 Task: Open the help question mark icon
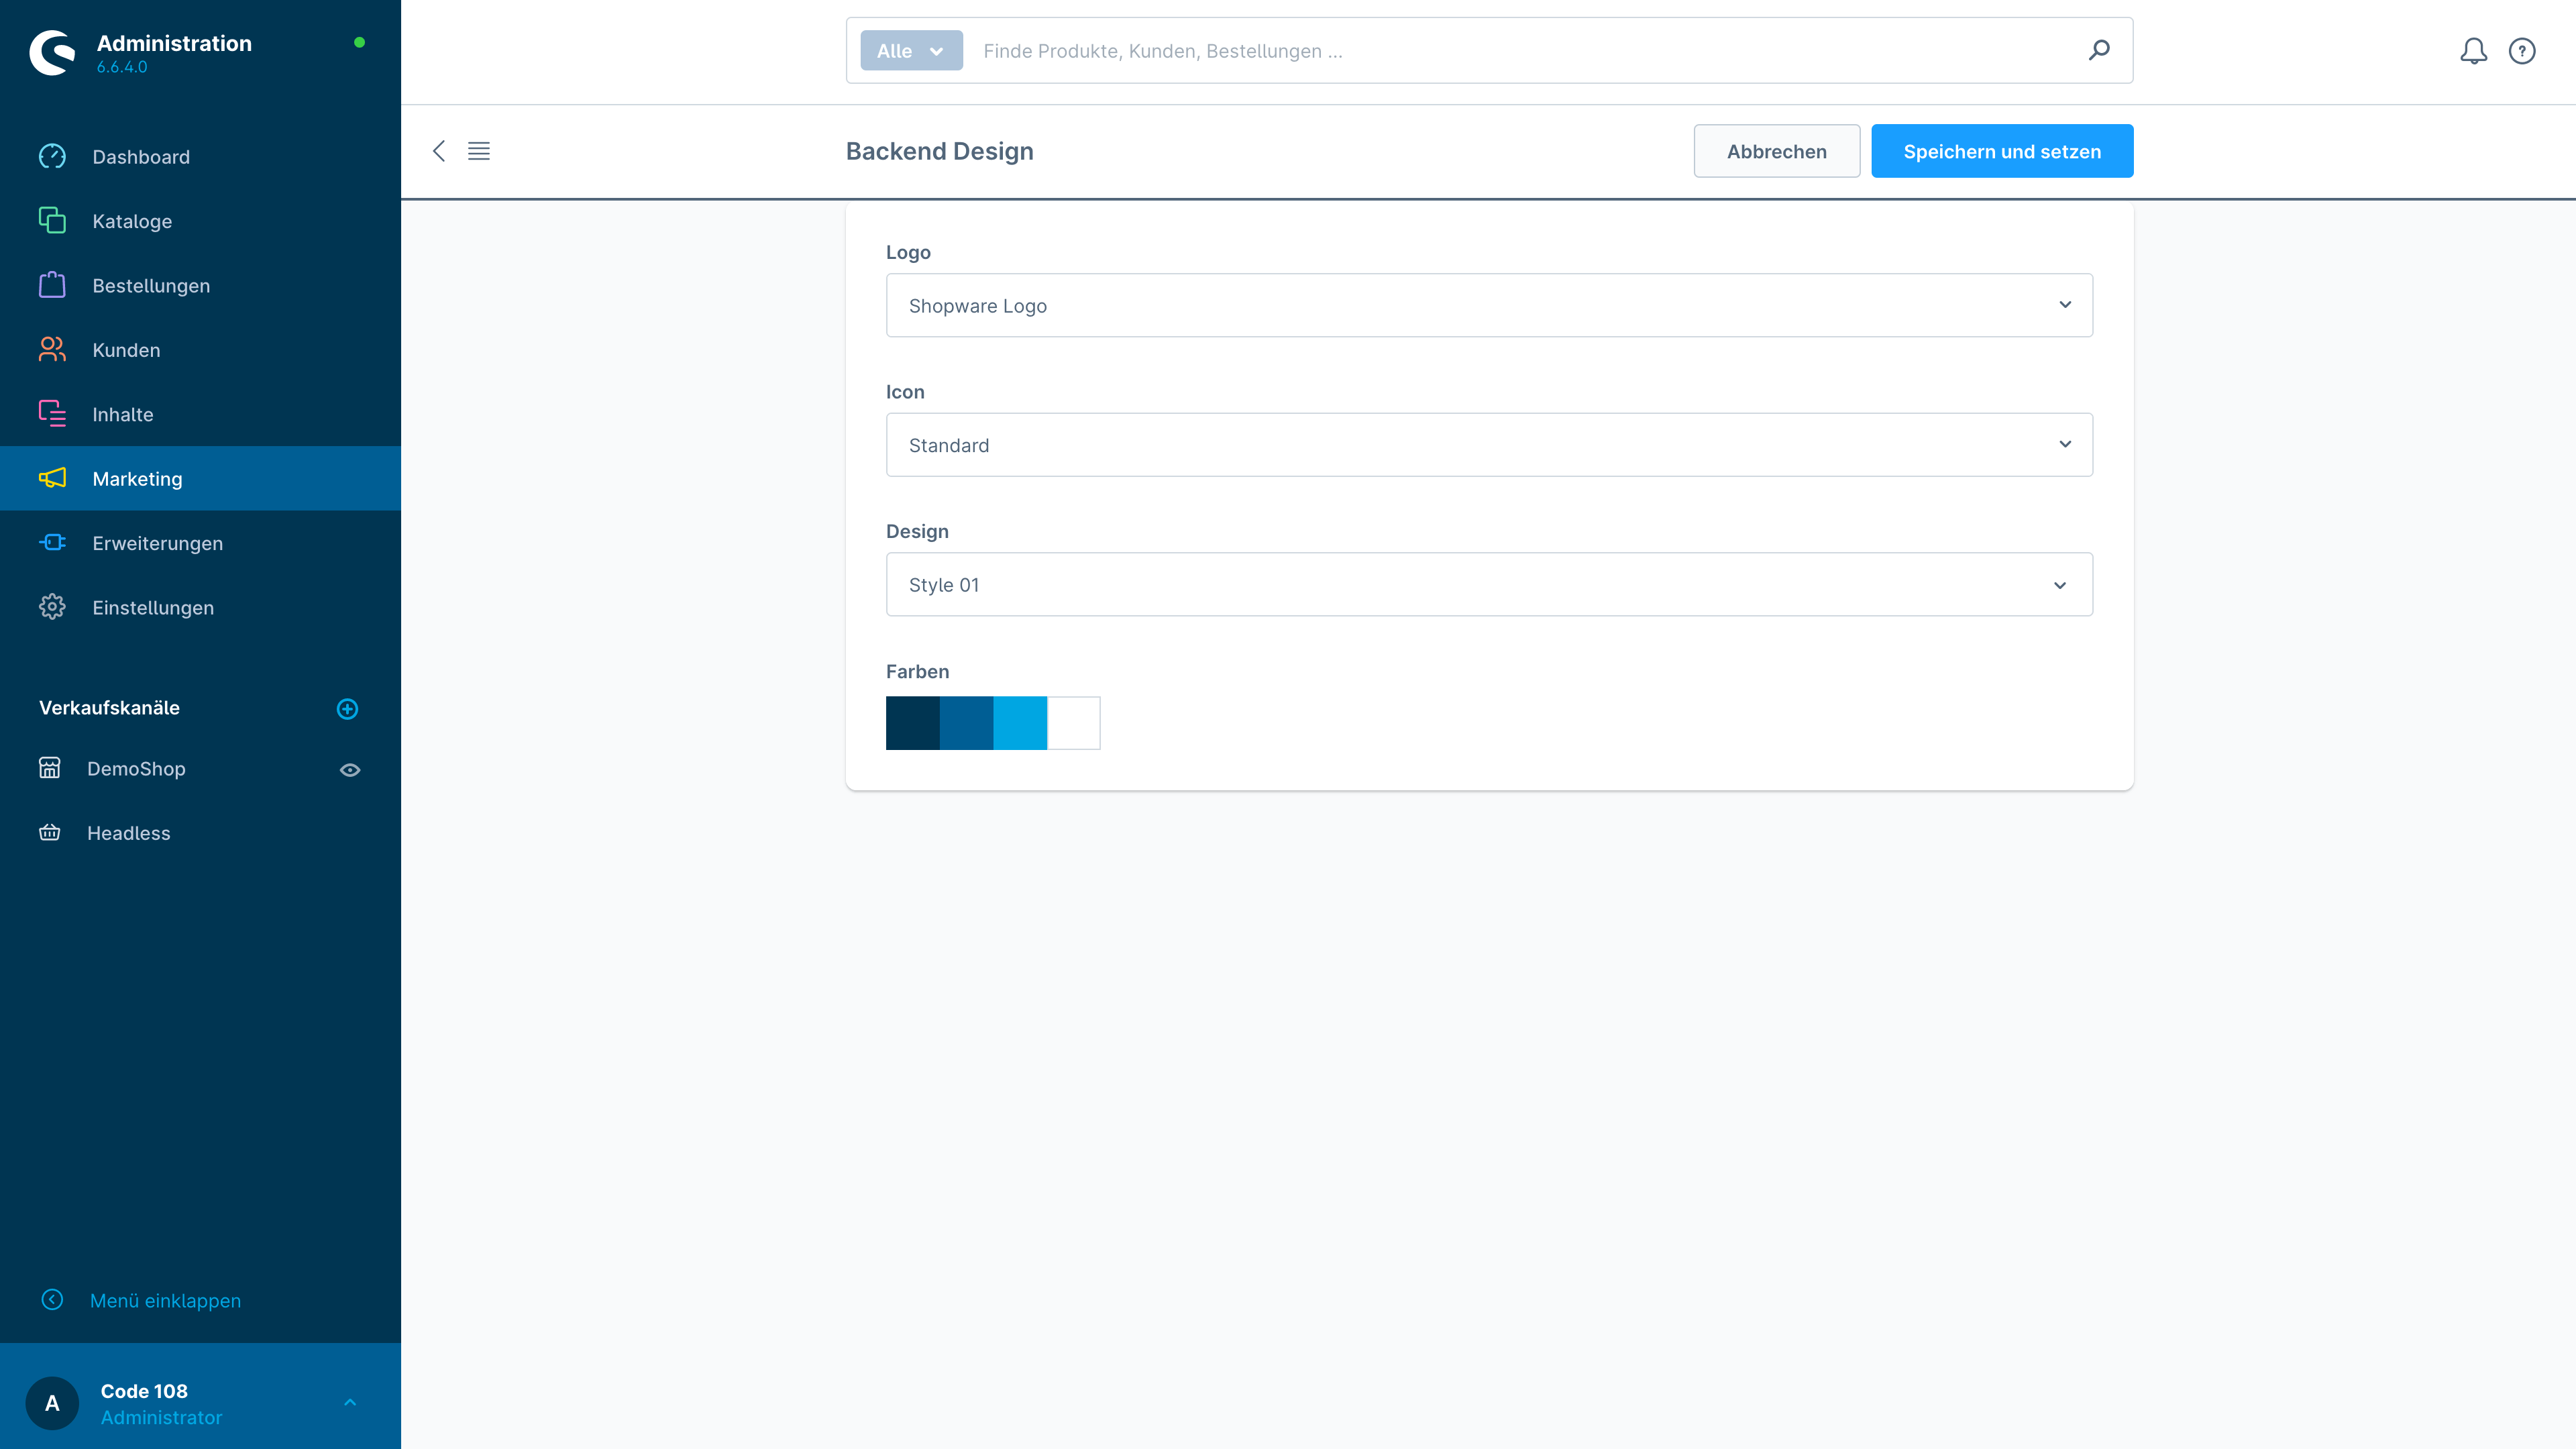pyautogui.click(x=2522, y=51)
